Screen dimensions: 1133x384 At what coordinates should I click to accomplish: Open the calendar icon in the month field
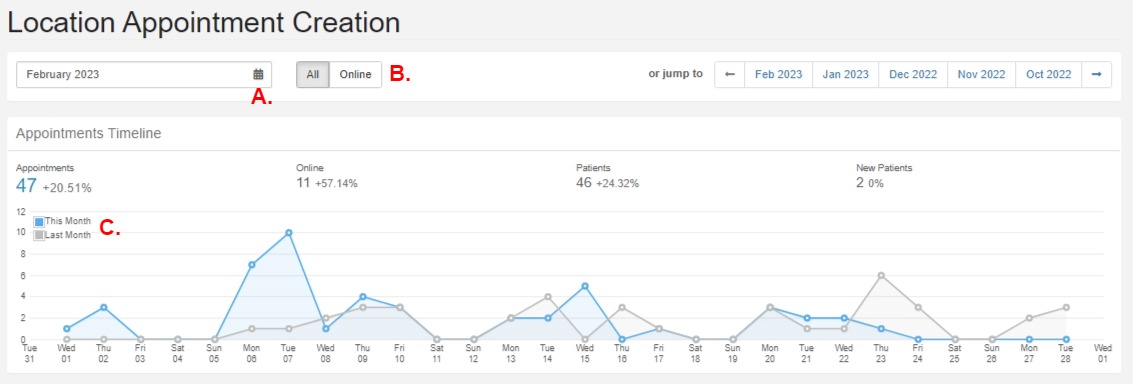pyautogui.click(x=258, y=74)
